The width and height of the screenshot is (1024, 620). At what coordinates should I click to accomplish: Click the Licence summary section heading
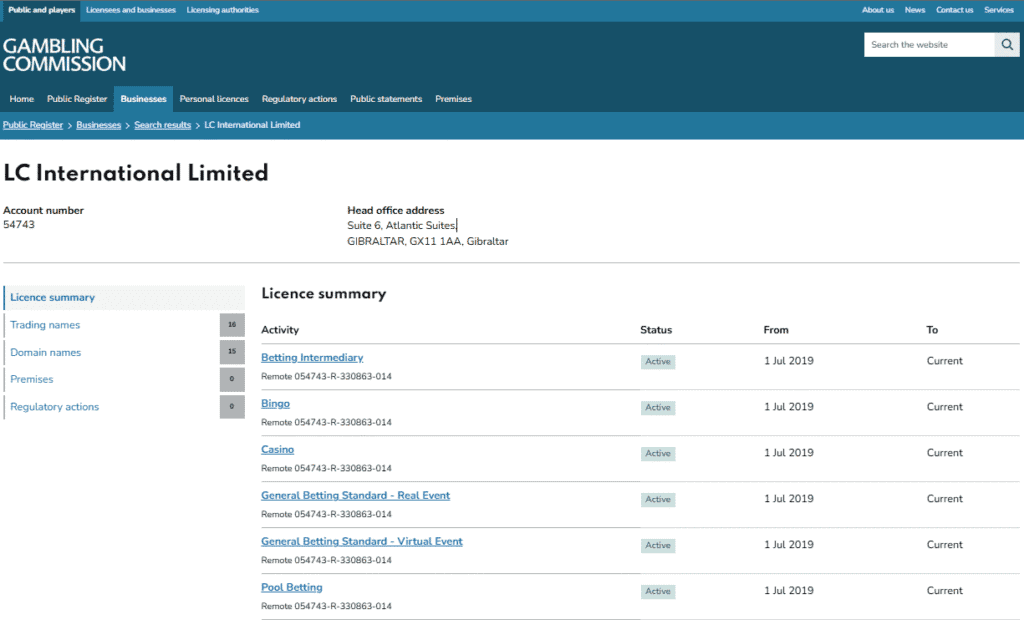(324, 293)
